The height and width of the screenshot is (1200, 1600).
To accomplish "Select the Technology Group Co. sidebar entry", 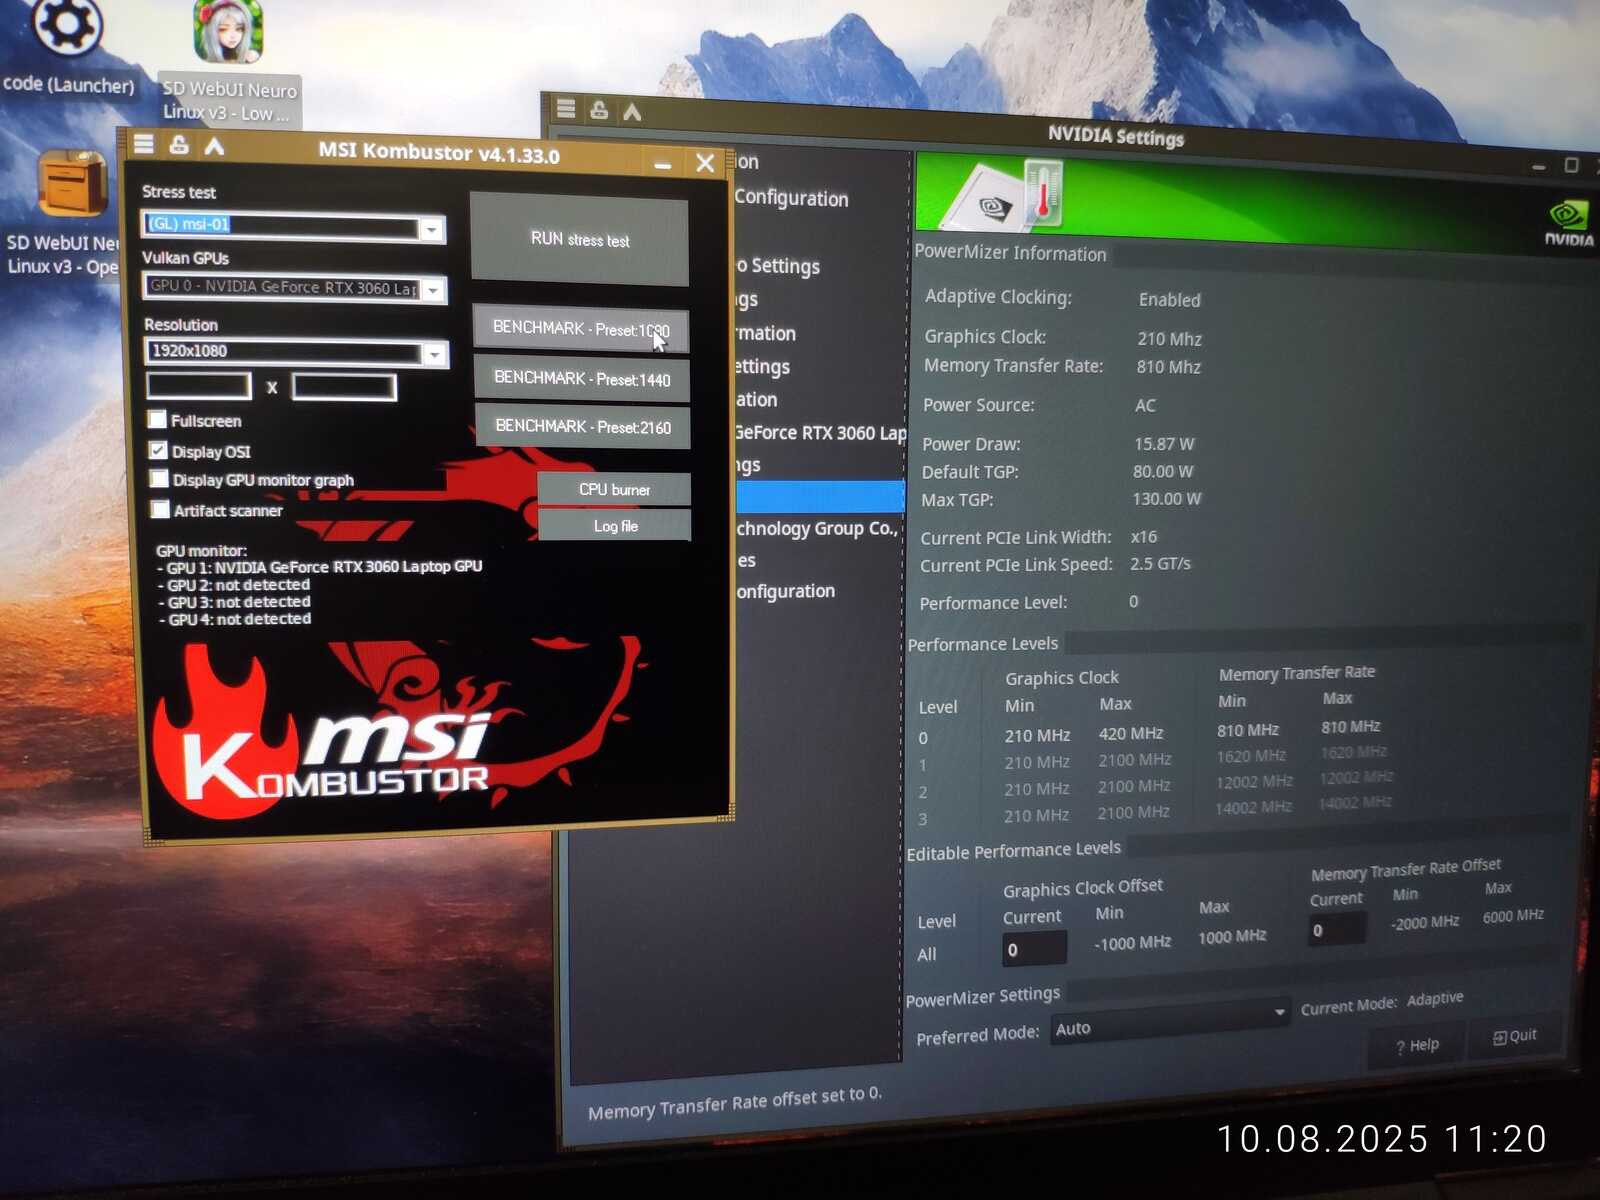I will coord(818,528).
